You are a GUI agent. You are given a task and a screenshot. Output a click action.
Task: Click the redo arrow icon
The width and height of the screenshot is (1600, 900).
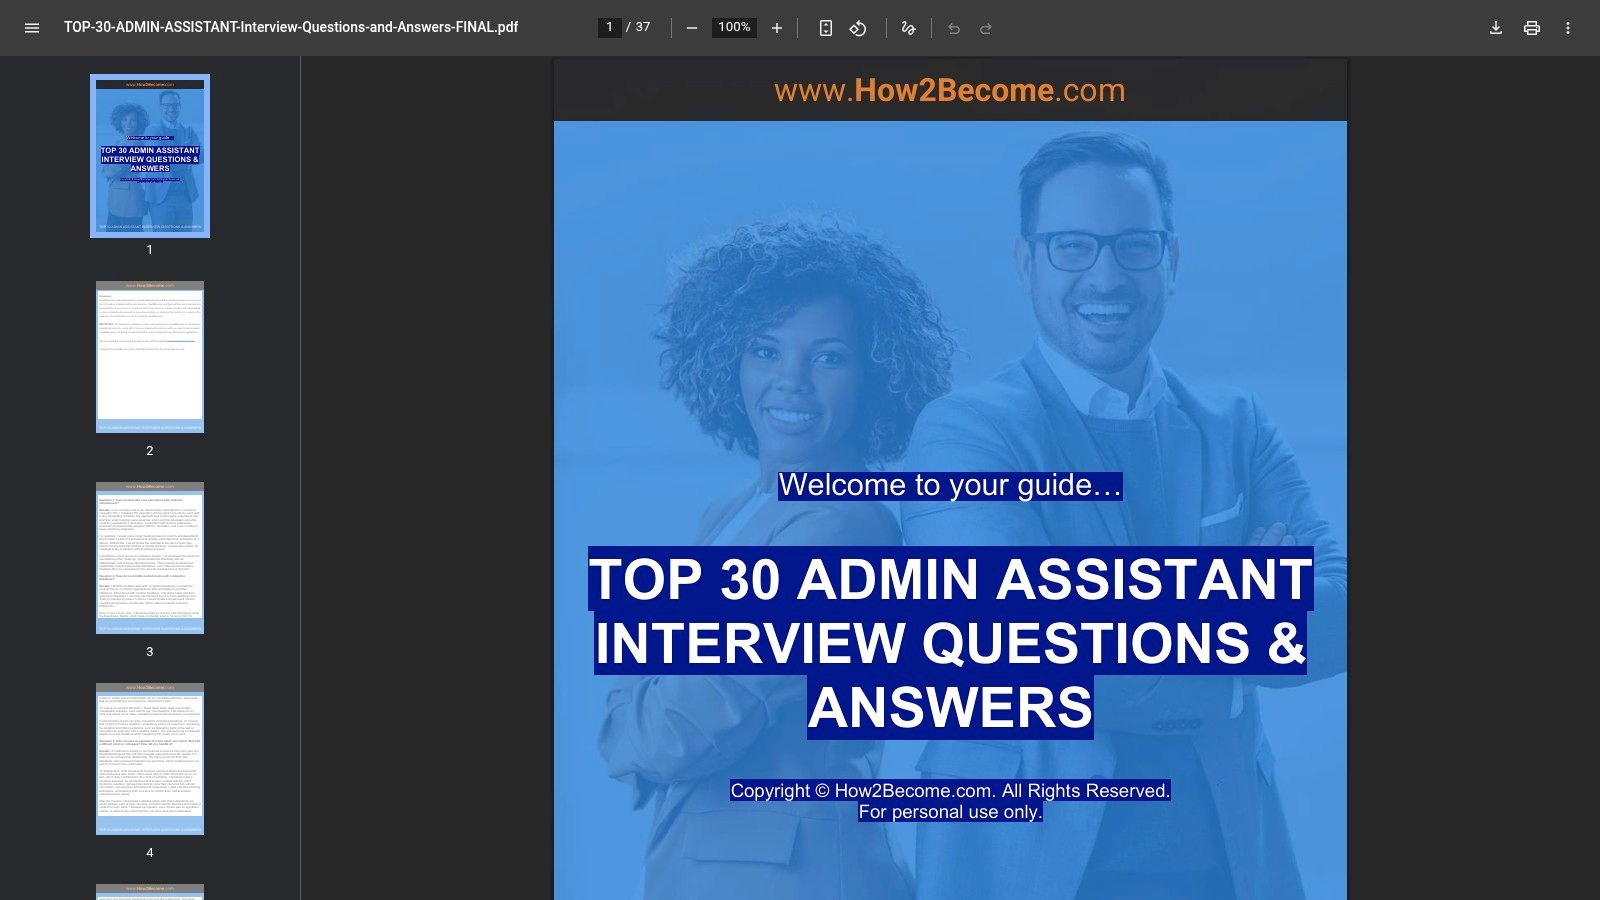986,28
